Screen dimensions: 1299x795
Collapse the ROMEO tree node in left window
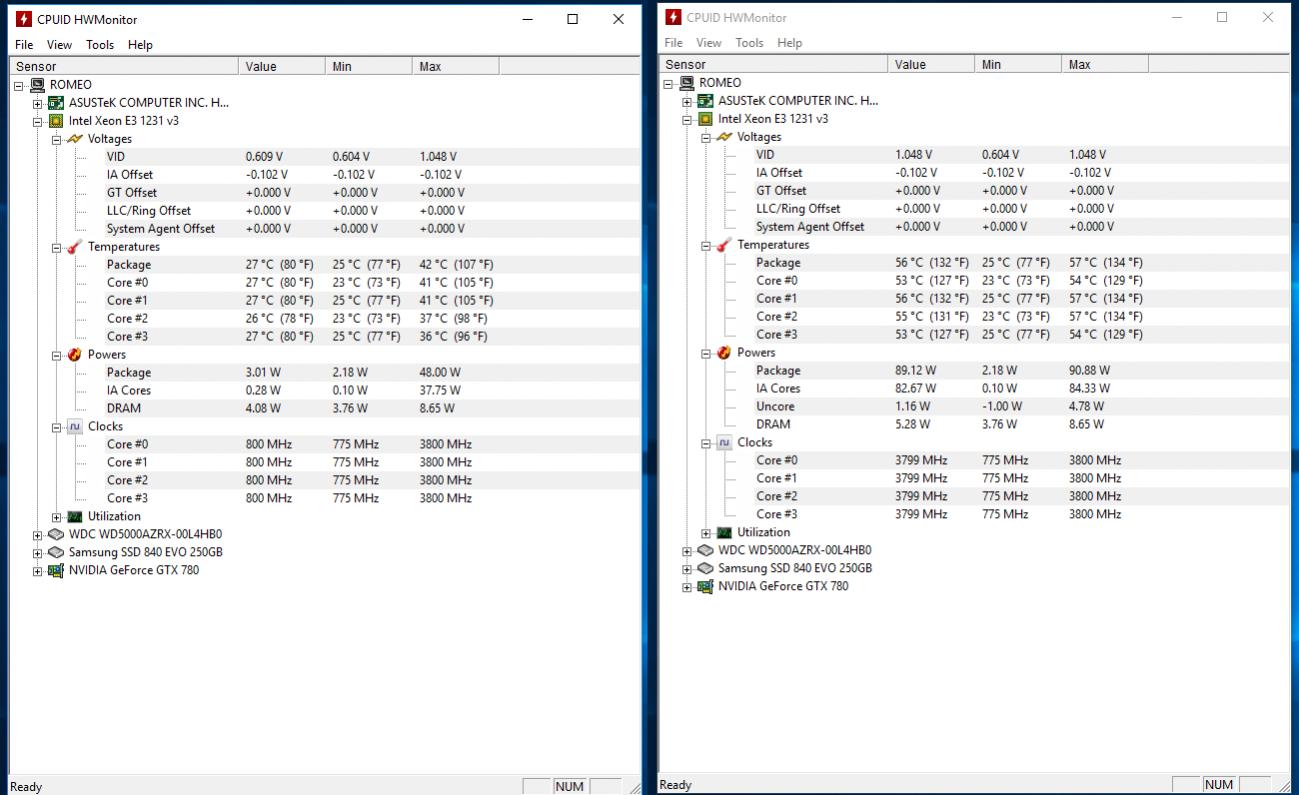(x=20, y=86)
